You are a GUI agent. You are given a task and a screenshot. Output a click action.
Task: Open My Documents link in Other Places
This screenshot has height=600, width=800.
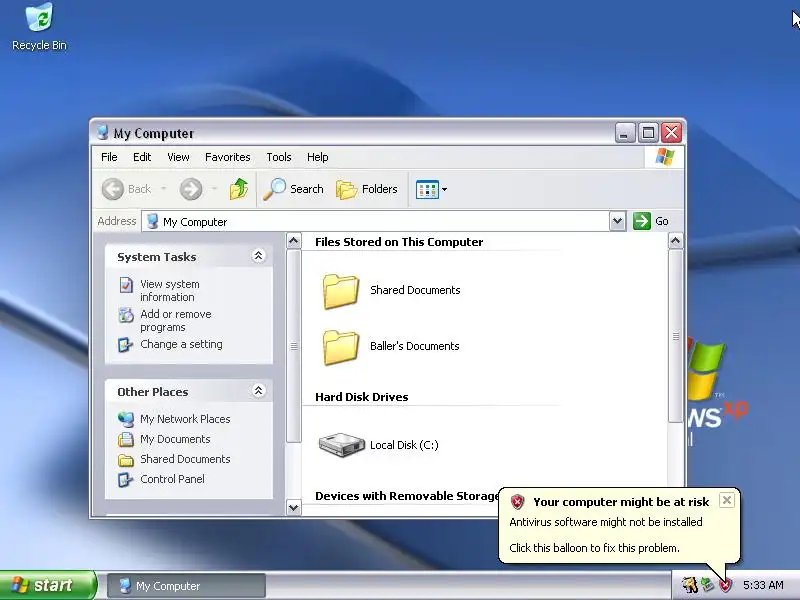[x=175, y=439]
